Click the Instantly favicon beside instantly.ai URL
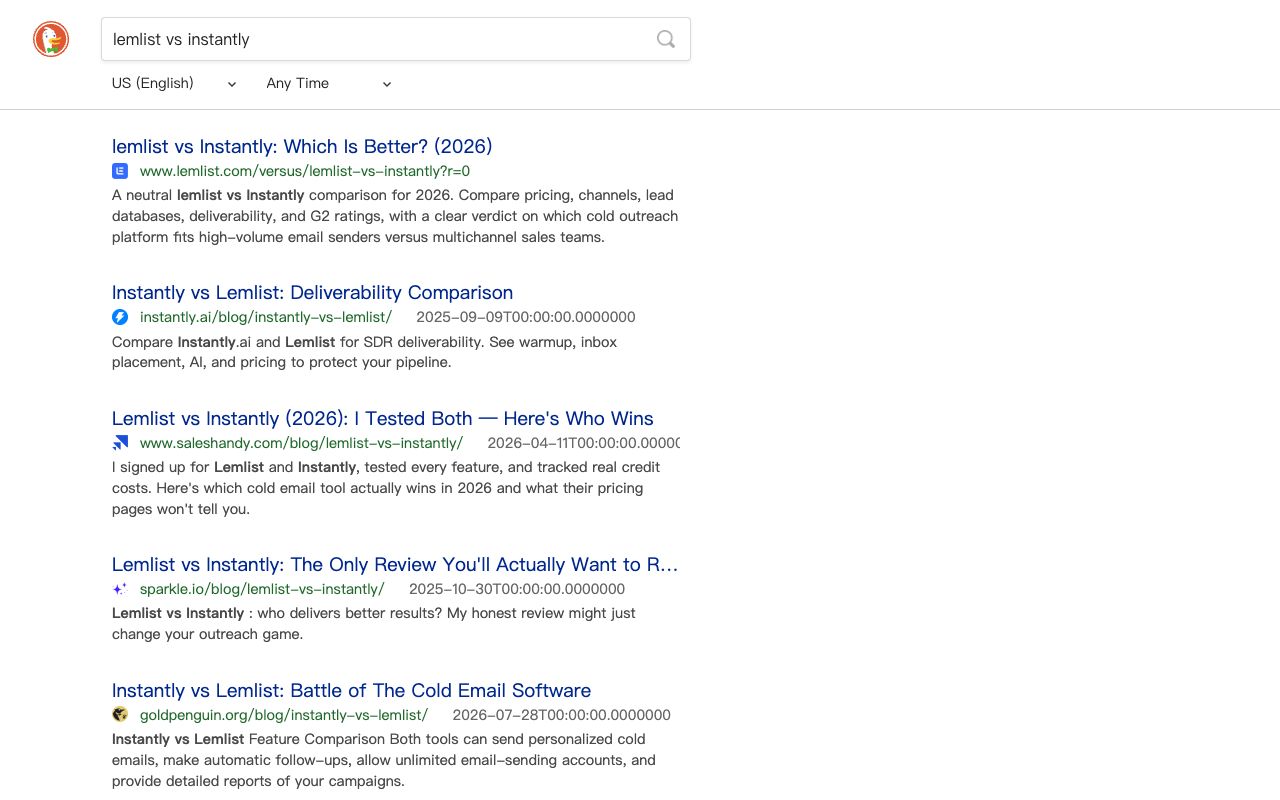Screen dimensions: 1280x800 click(x=120, y=317)
